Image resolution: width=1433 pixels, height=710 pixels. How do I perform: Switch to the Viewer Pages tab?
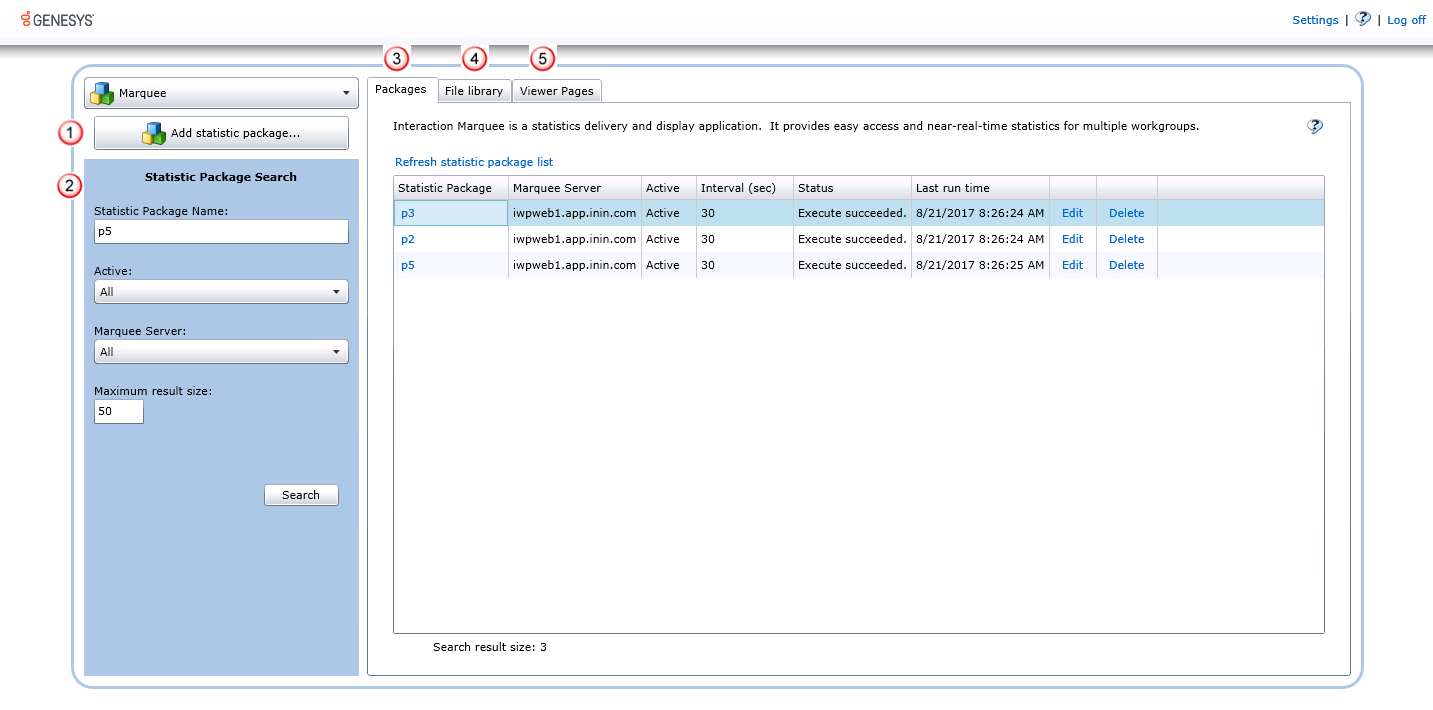click(556, 91)
